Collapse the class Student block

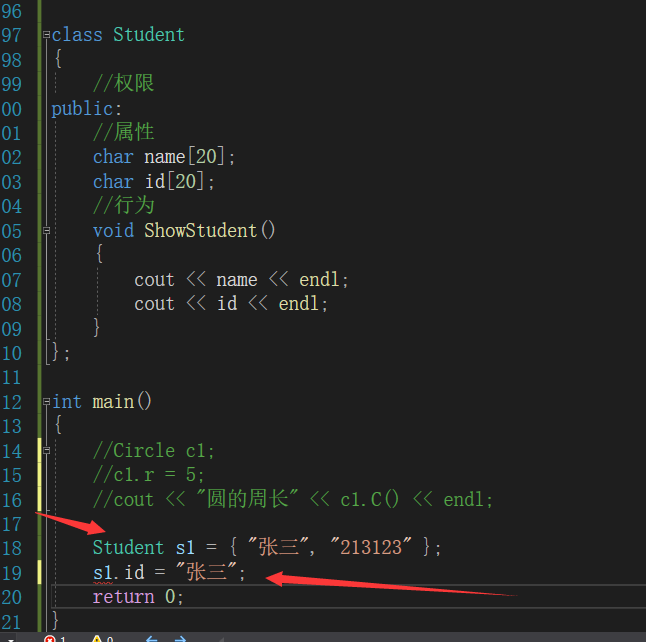pos(46,35)
